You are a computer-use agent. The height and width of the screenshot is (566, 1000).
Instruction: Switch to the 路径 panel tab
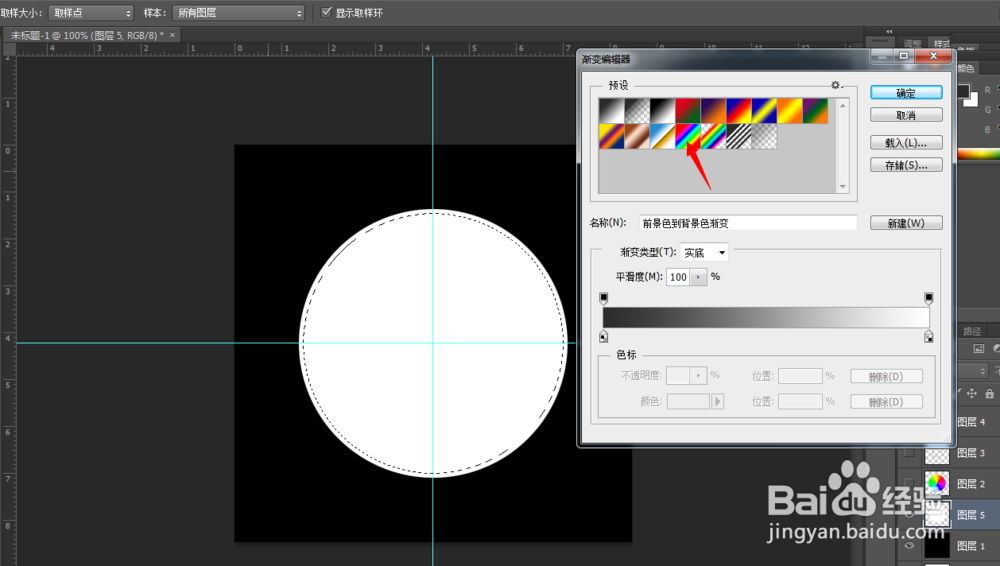pyautogui.click(x=972, y=331)
